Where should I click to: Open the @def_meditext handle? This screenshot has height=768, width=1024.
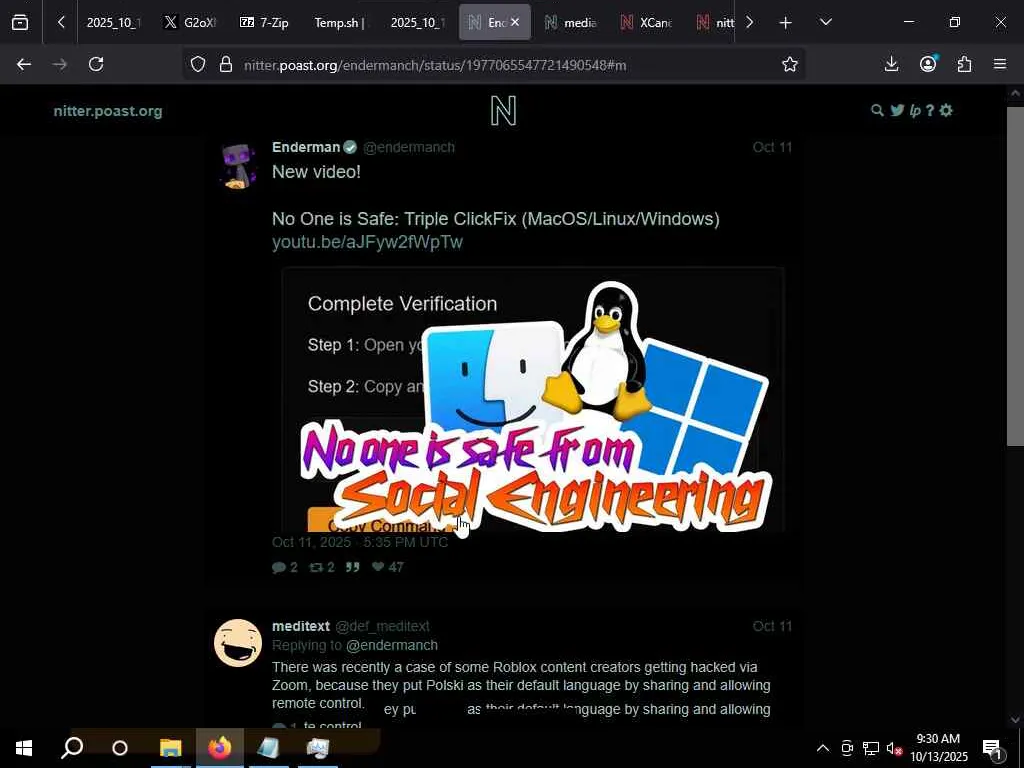click(382, 626)
